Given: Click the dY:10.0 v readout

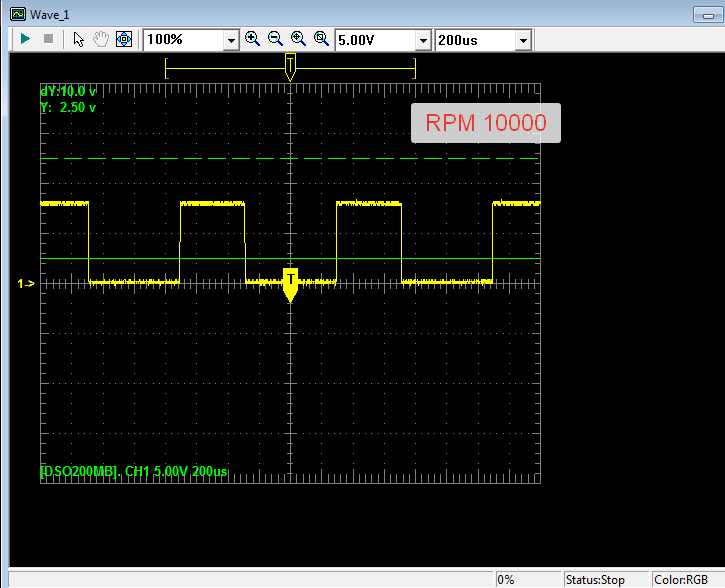Looking at the screenshot, I should click(x=68, y=92).
